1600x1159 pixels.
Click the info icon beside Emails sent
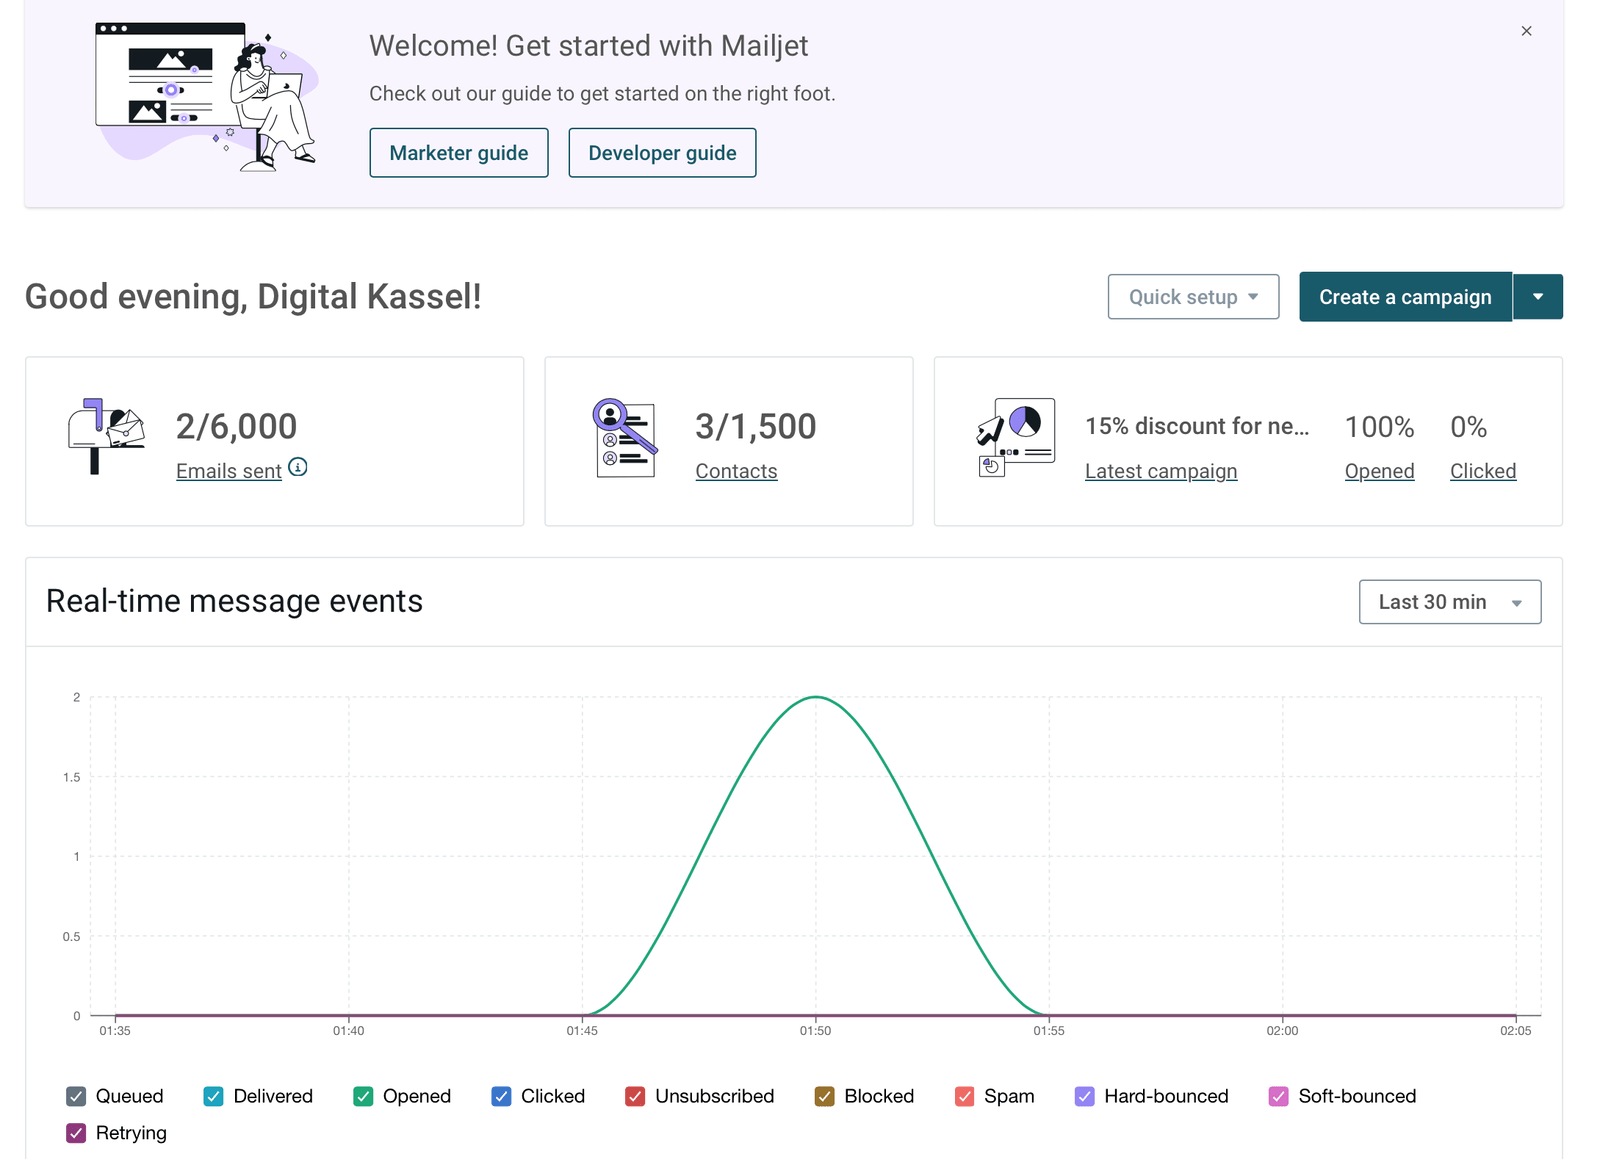click(x=298, y=467)
